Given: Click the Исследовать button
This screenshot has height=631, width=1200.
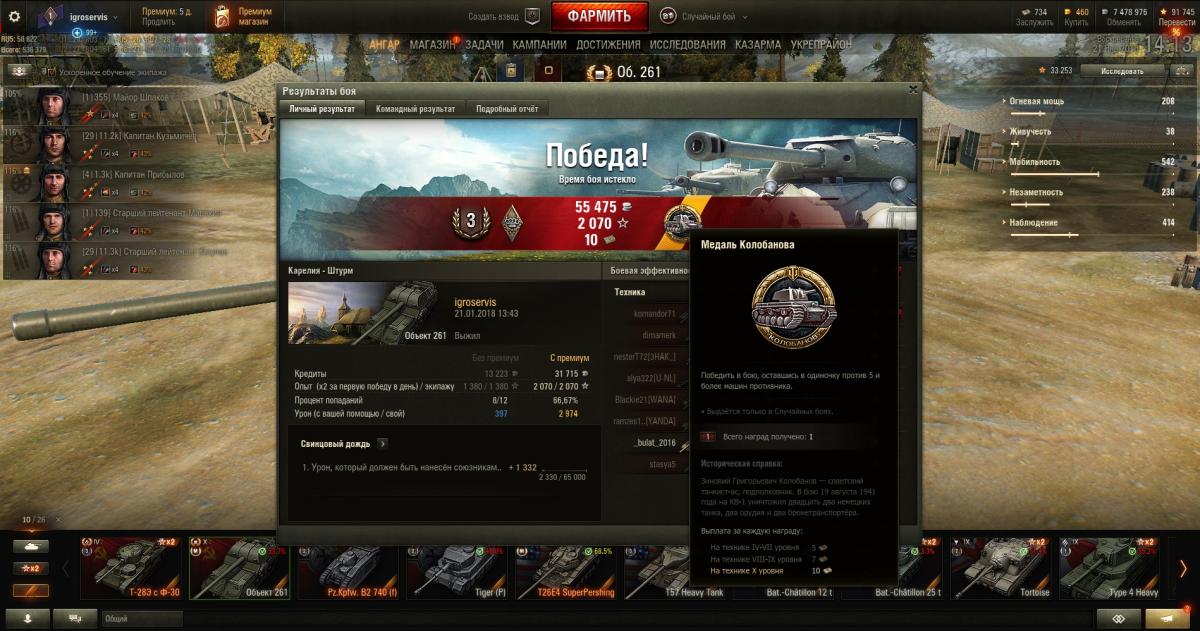Looking at the screenshot, I should click(x=1122, y=71).
